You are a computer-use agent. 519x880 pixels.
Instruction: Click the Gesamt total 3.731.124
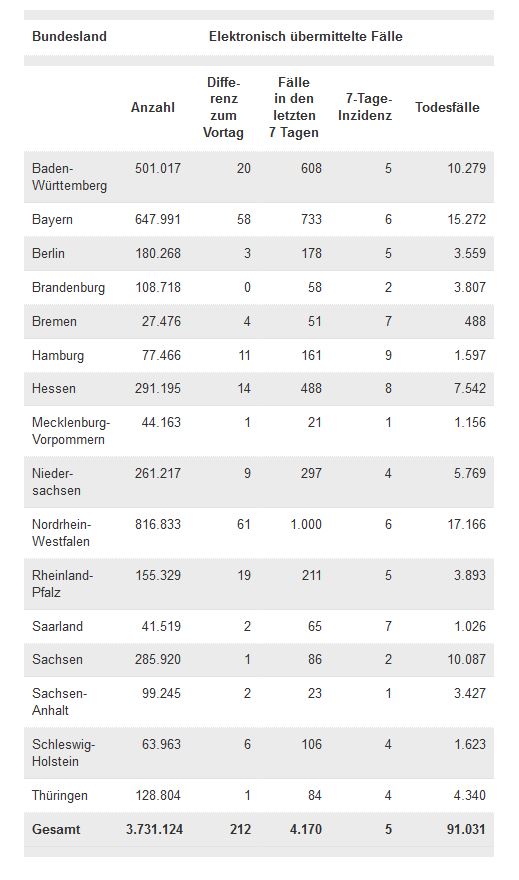[x=154, y=829]
